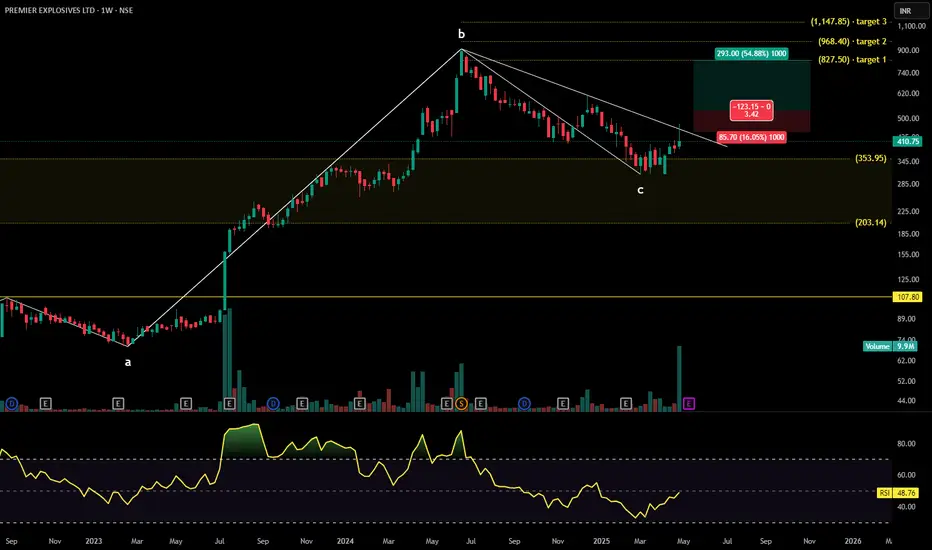Image resolution: width=932 pixels, height=550 pixels.
Task: Open the earnings marker near Nov 2022
Action: point(46,404)
